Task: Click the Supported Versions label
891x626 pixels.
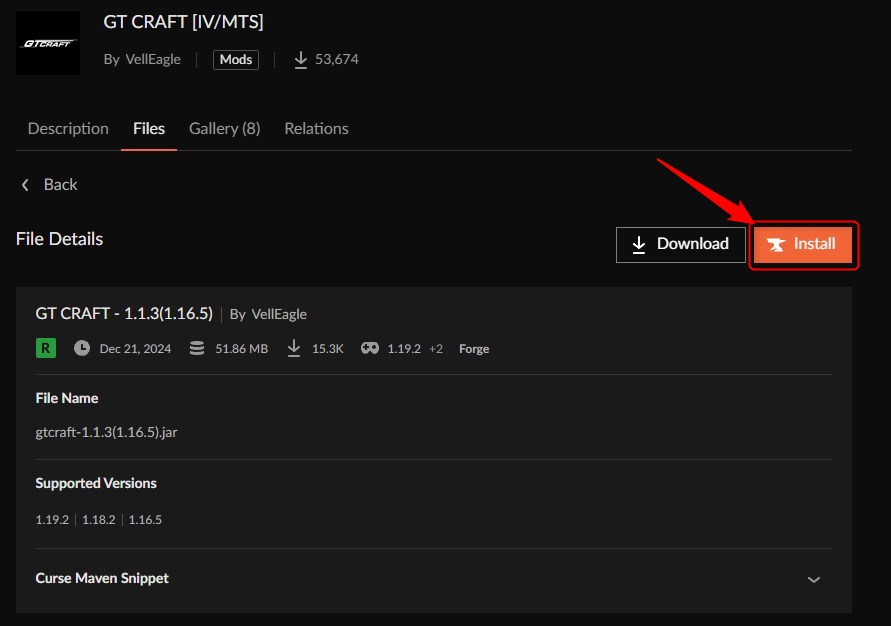Action: pos(96,483)
